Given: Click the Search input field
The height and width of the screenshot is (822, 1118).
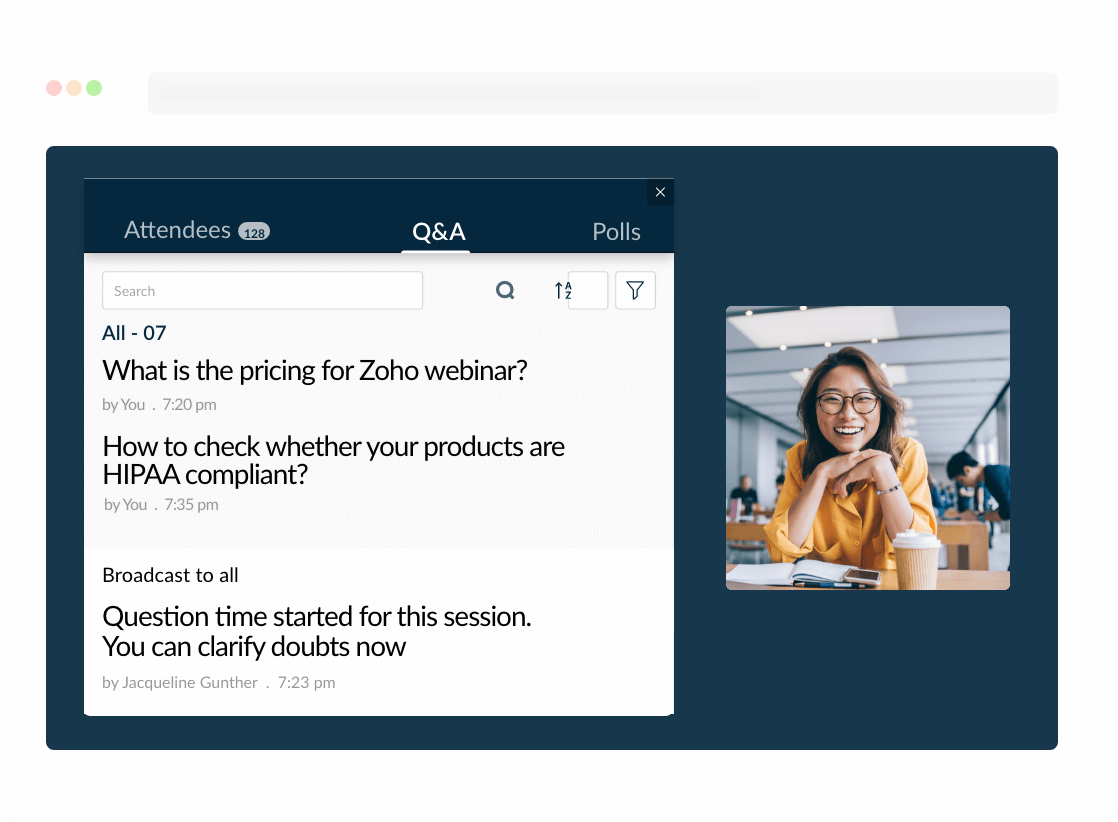Looking at the screenshot, I should tap(262, 291).
